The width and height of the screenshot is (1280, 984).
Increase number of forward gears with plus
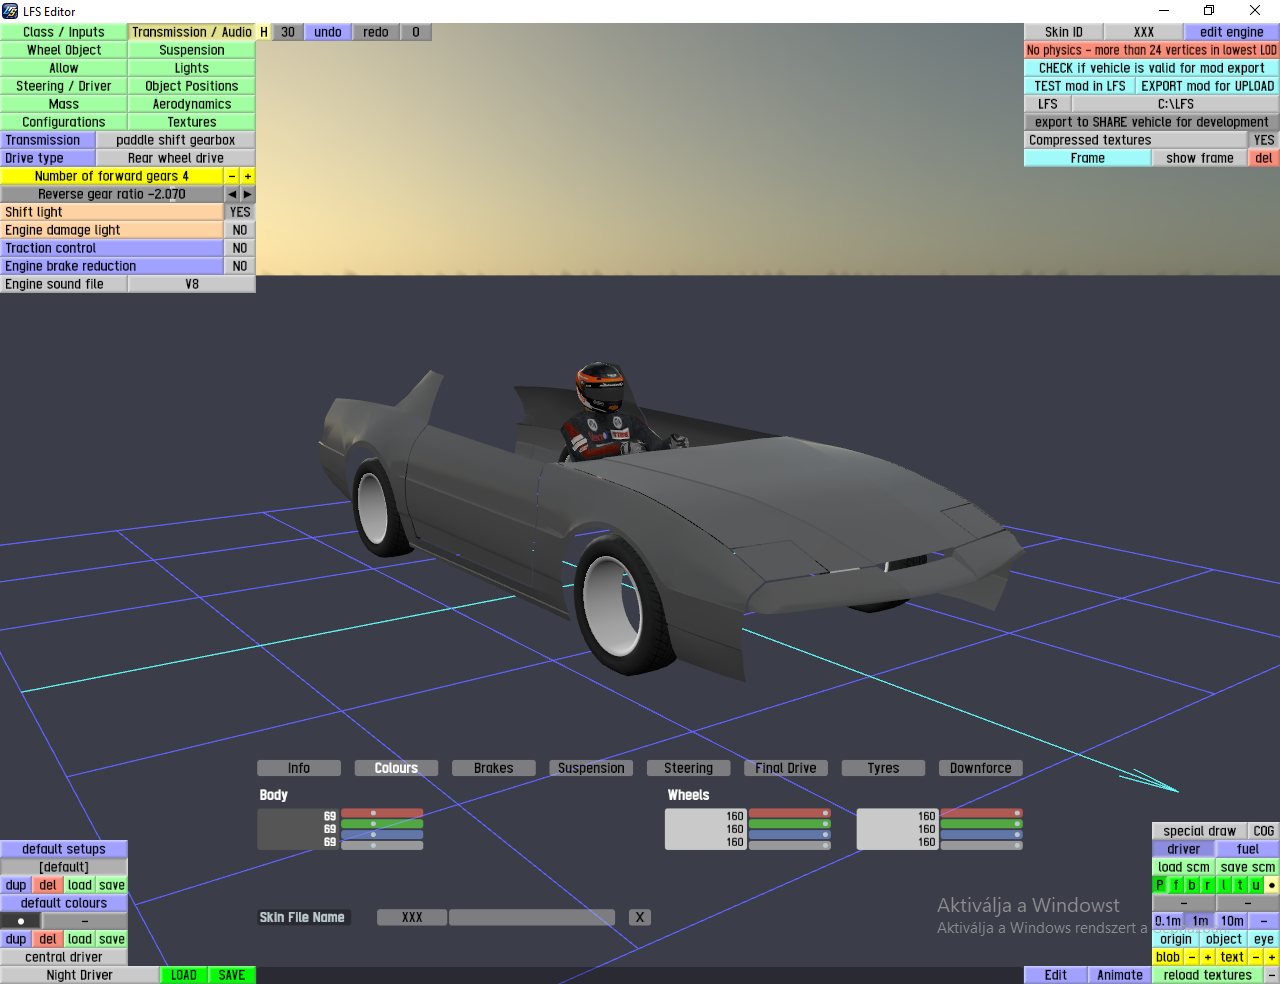pyautogui.click(x=248, y=176)
